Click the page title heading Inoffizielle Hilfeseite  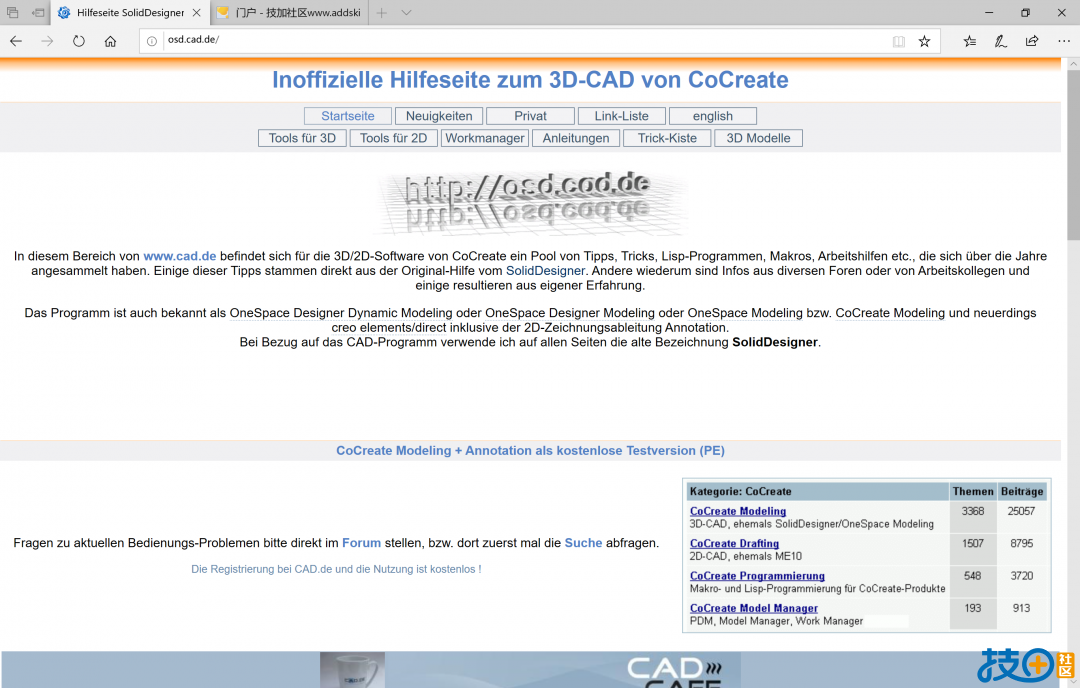[530, 80]
